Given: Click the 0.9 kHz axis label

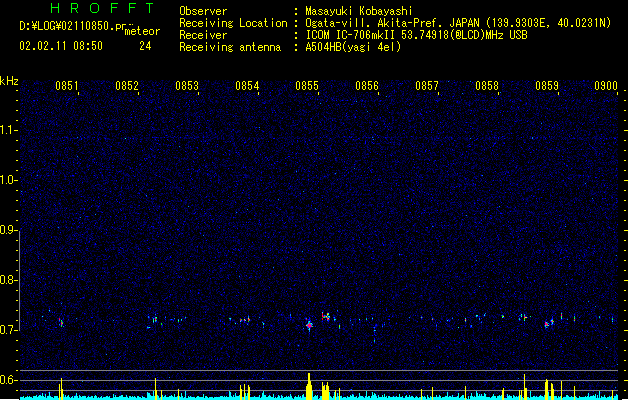Looking at the screenshot, I should point(8,230).
